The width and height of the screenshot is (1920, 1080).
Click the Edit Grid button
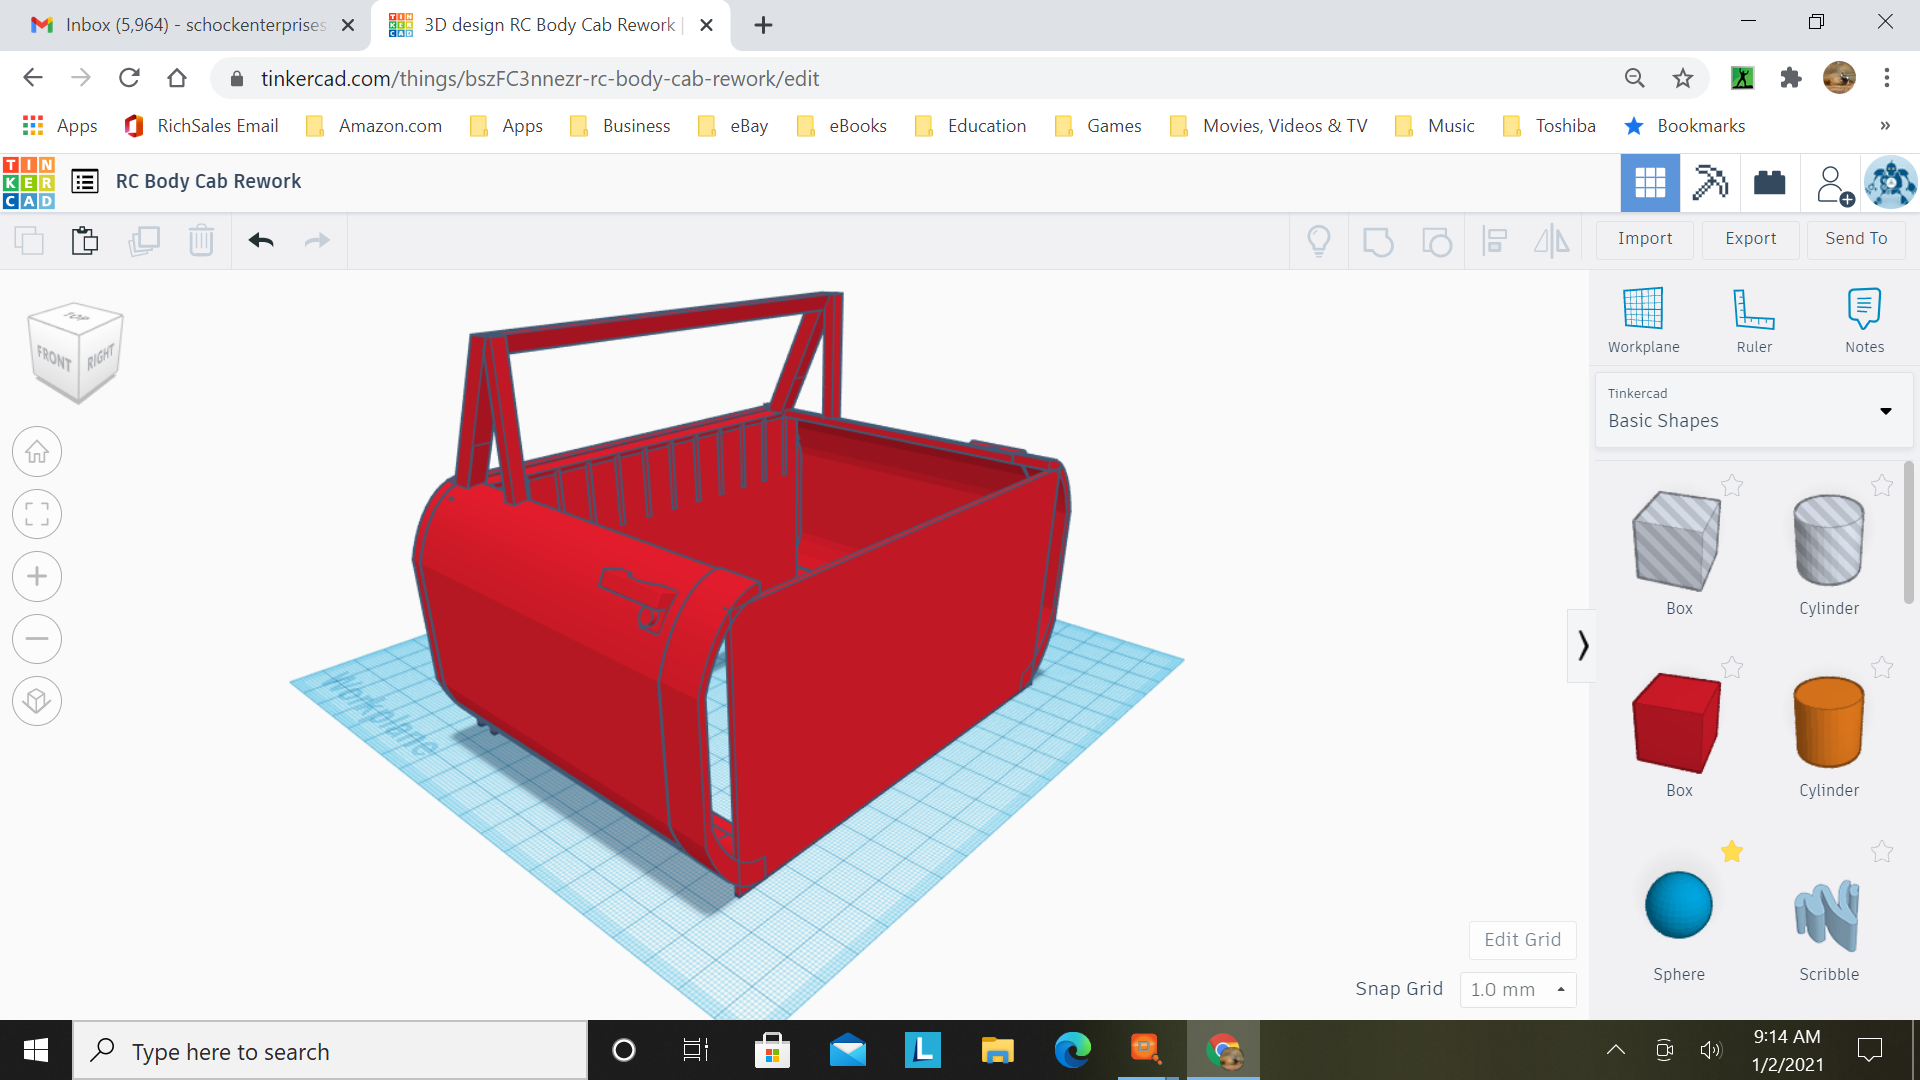point(1522,940)
